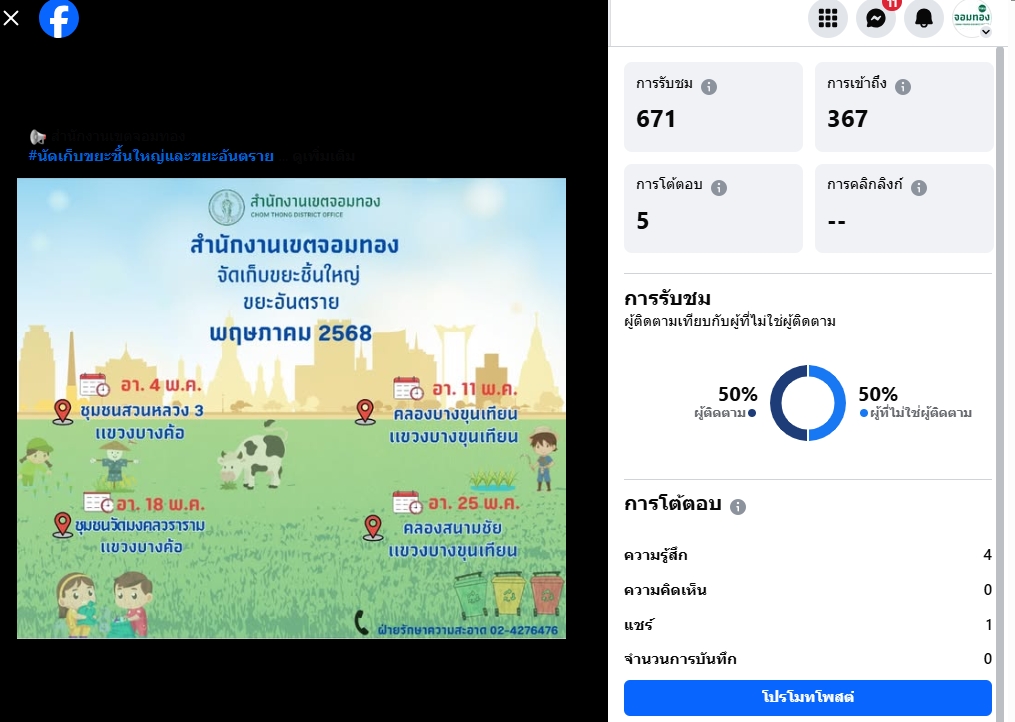Select the แชร์ shares row

click(808, 625)
